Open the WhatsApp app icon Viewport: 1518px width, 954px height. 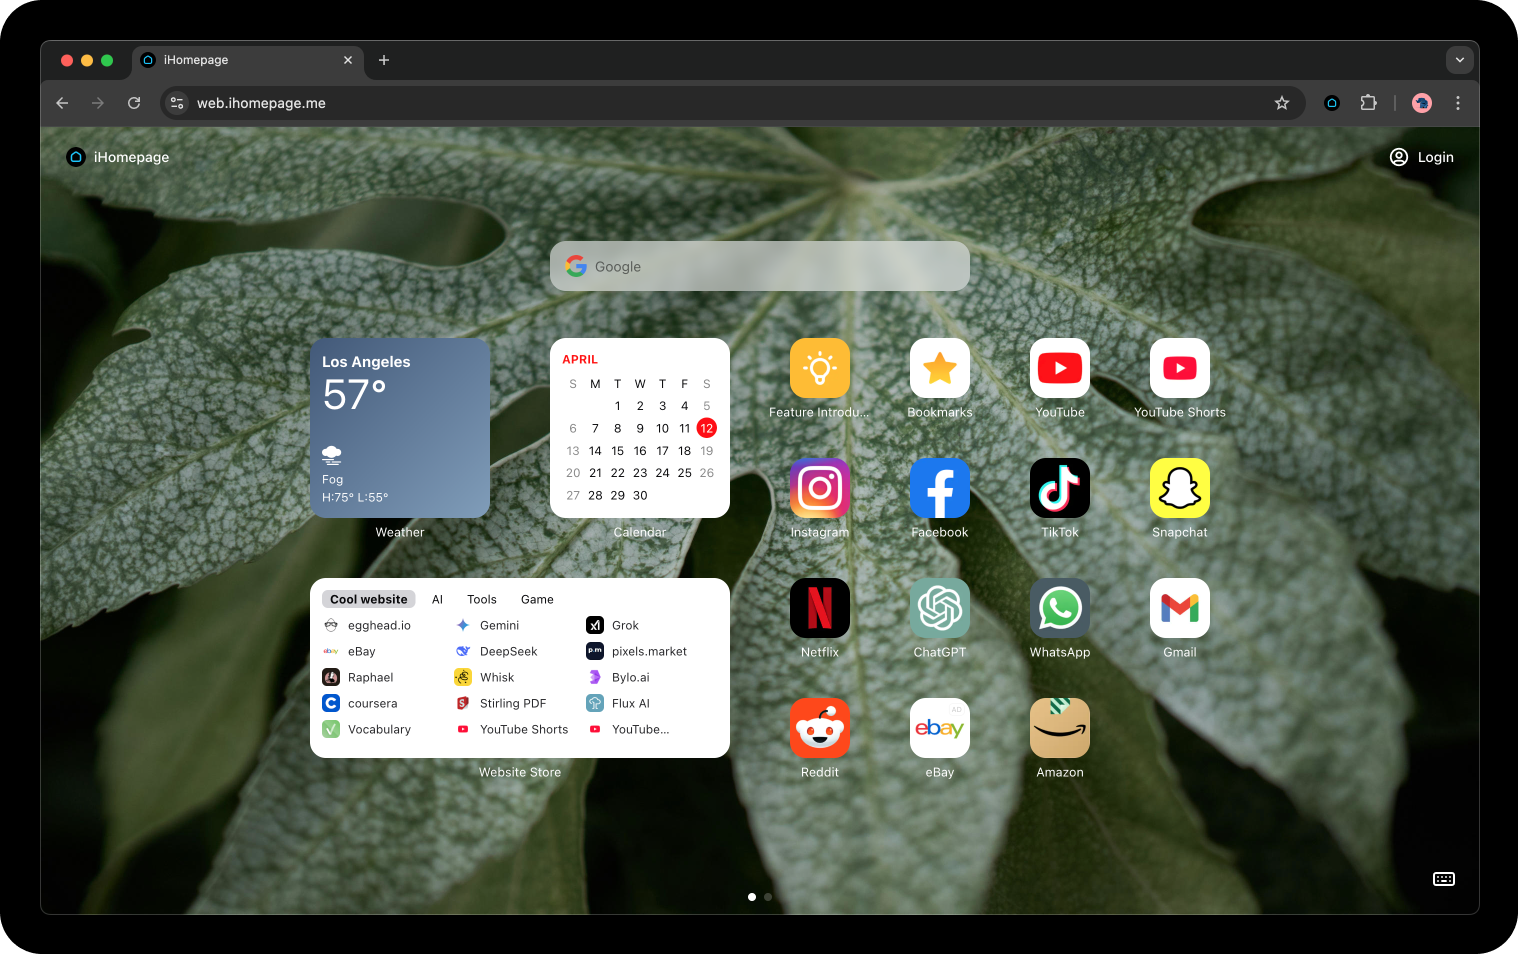1060,608
